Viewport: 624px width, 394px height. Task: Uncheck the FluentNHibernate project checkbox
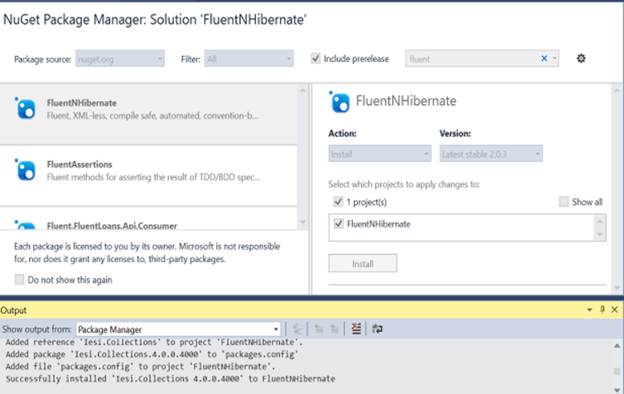[339, 224]
